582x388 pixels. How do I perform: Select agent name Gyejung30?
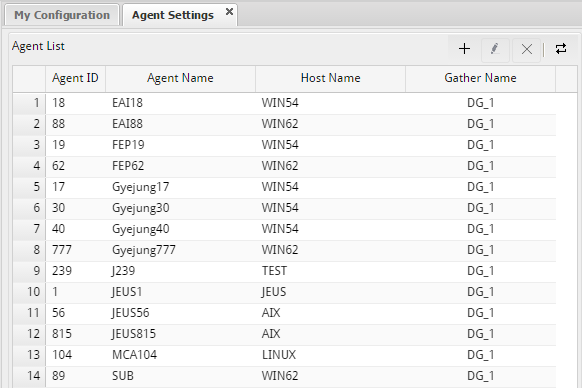click(x=141, y=208)
